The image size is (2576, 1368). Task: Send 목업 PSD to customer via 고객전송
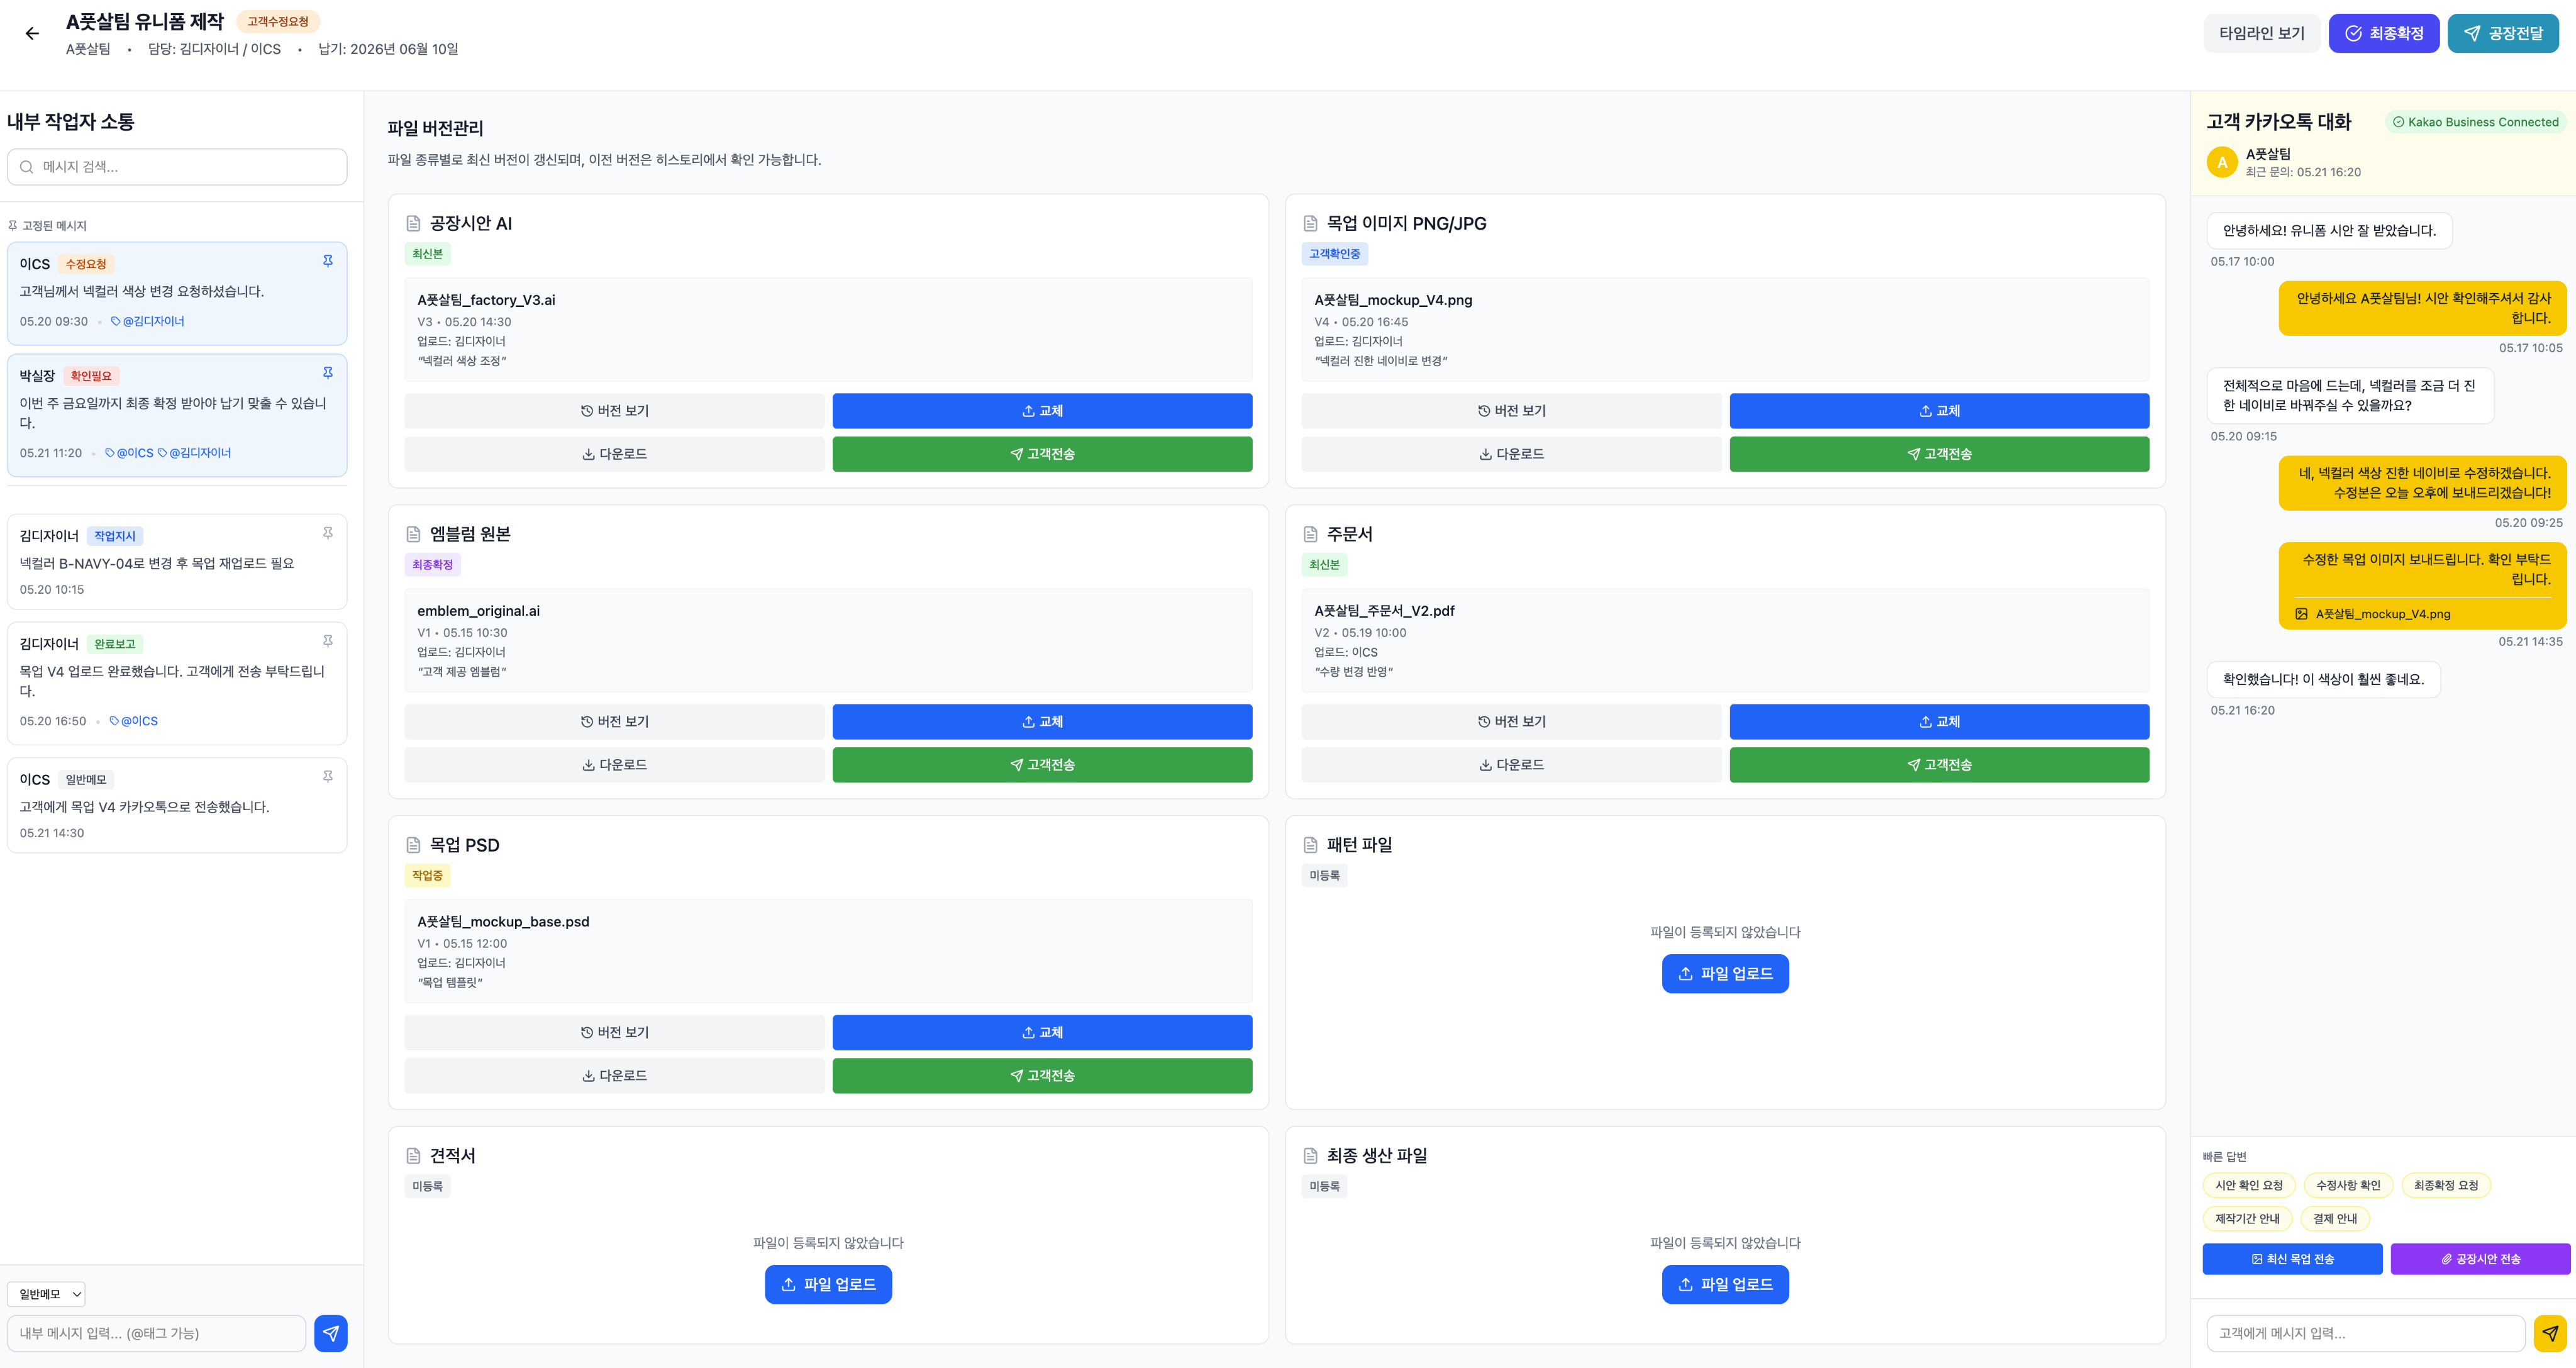1042,1076
